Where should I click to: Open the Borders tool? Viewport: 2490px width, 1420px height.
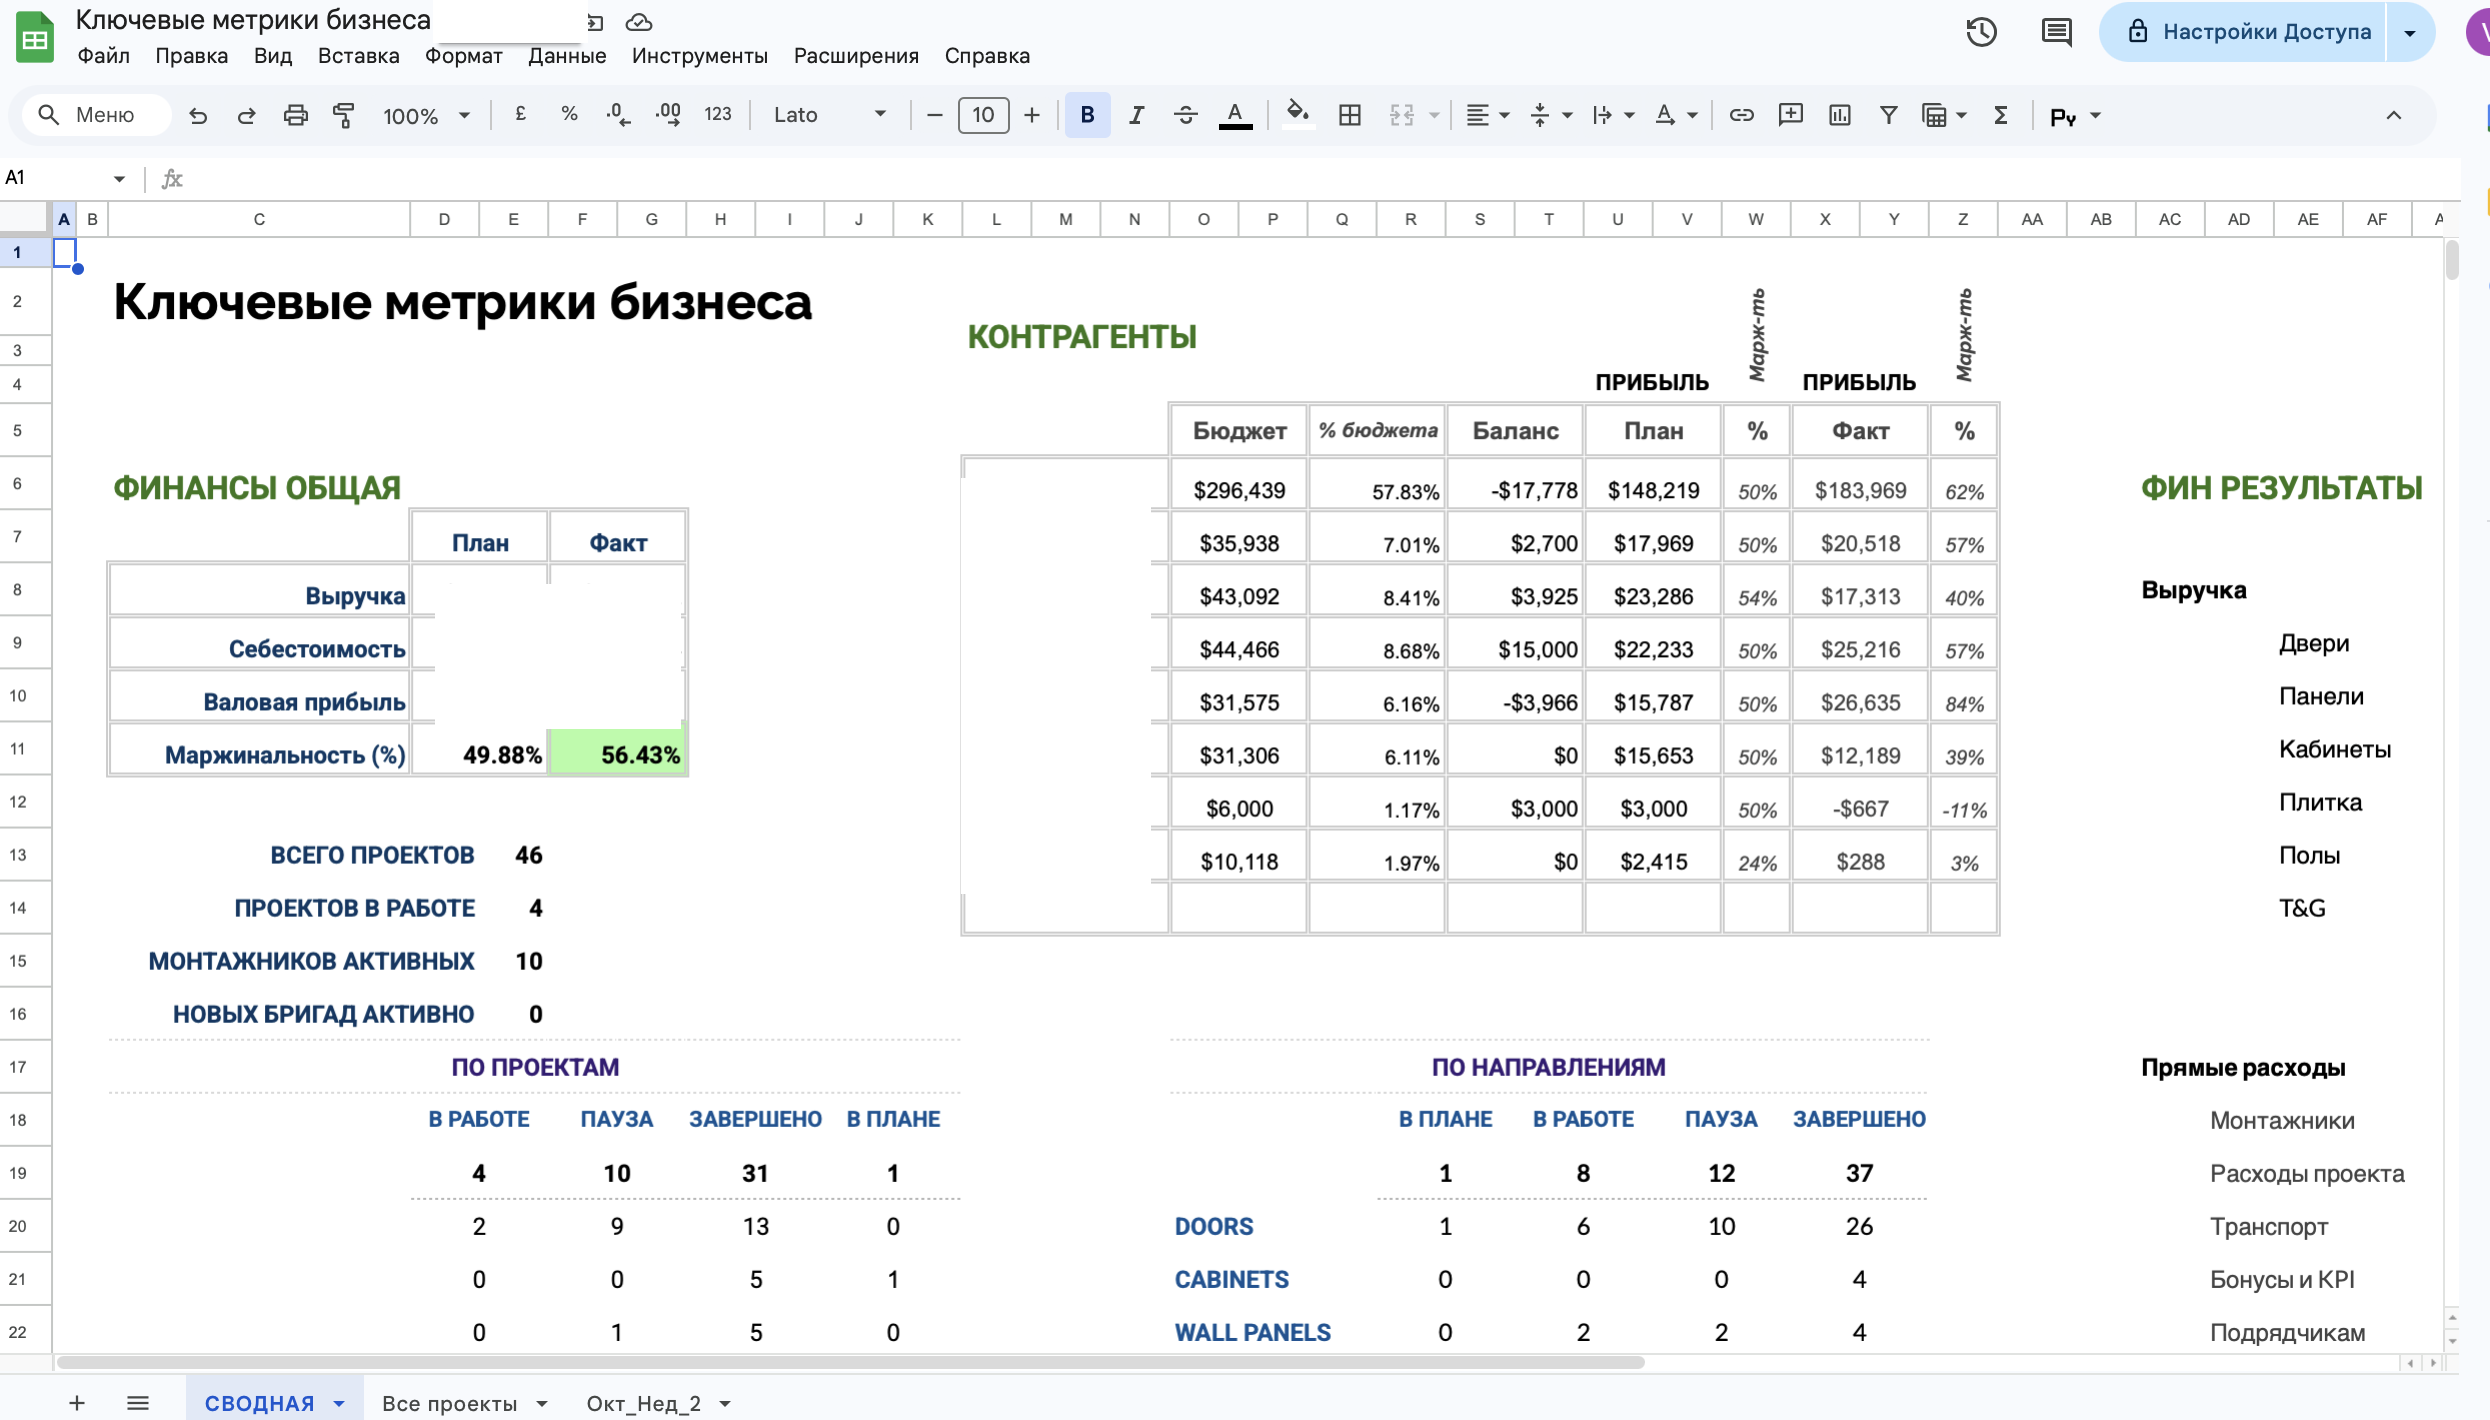[1349, 115]
